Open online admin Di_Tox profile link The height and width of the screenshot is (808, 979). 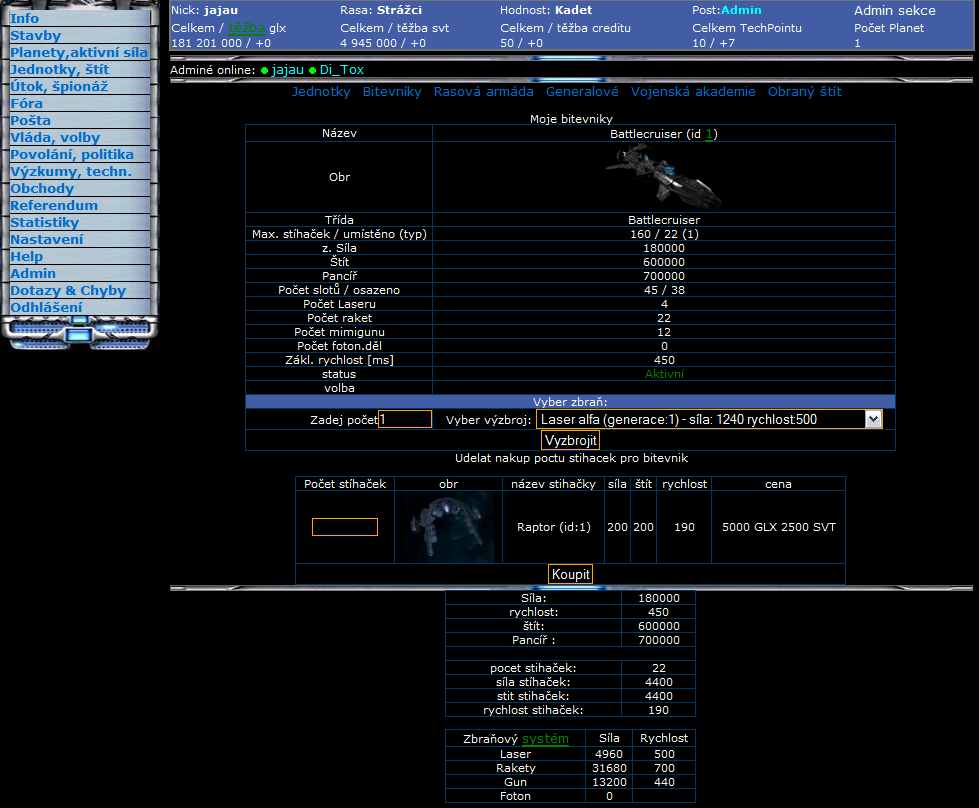(x=342, y=70)
